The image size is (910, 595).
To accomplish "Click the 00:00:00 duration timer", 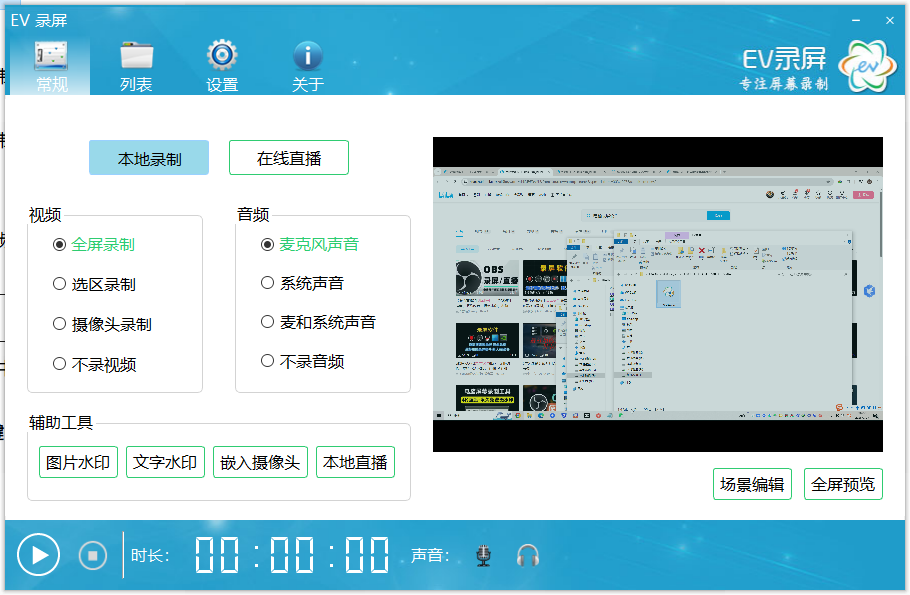I will pos(292,556).
